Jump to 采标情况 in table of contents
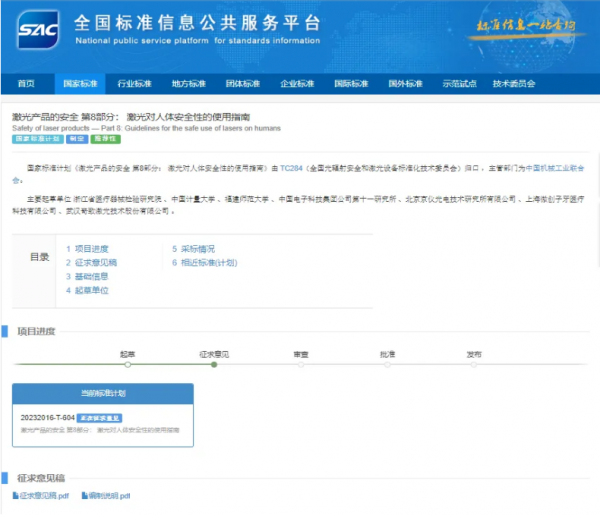This screenshot has height=515, width=600. pyautogui.click(x=197, y=249)
